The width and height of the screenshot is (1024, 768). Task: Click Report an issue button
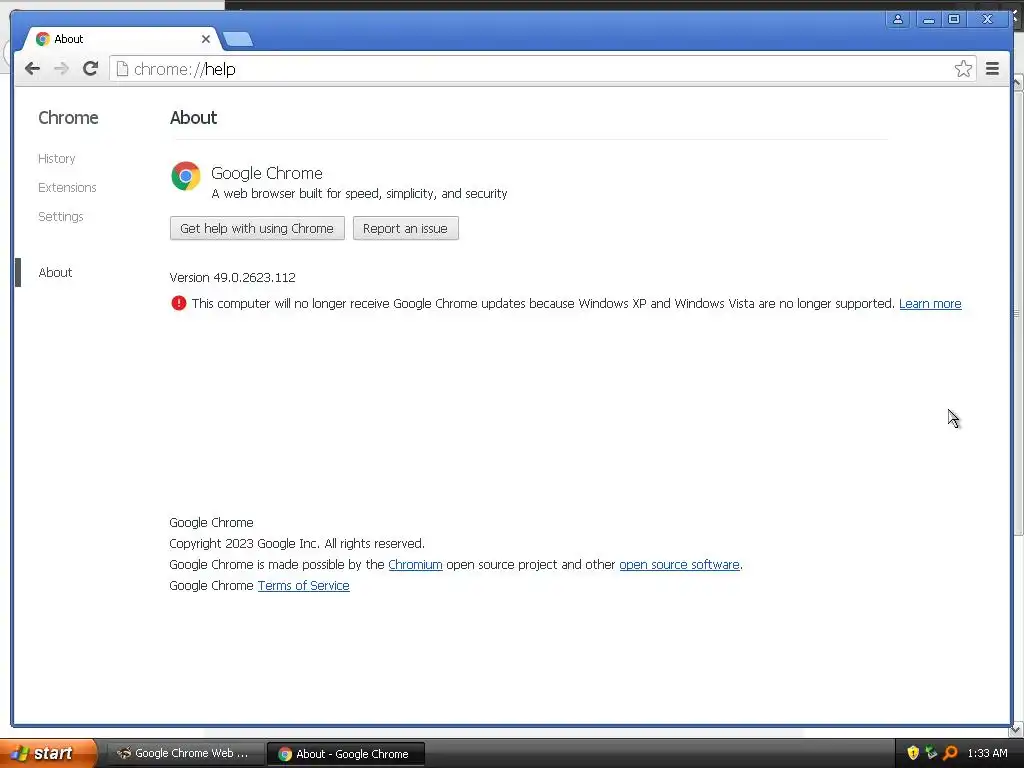(406, 228)
